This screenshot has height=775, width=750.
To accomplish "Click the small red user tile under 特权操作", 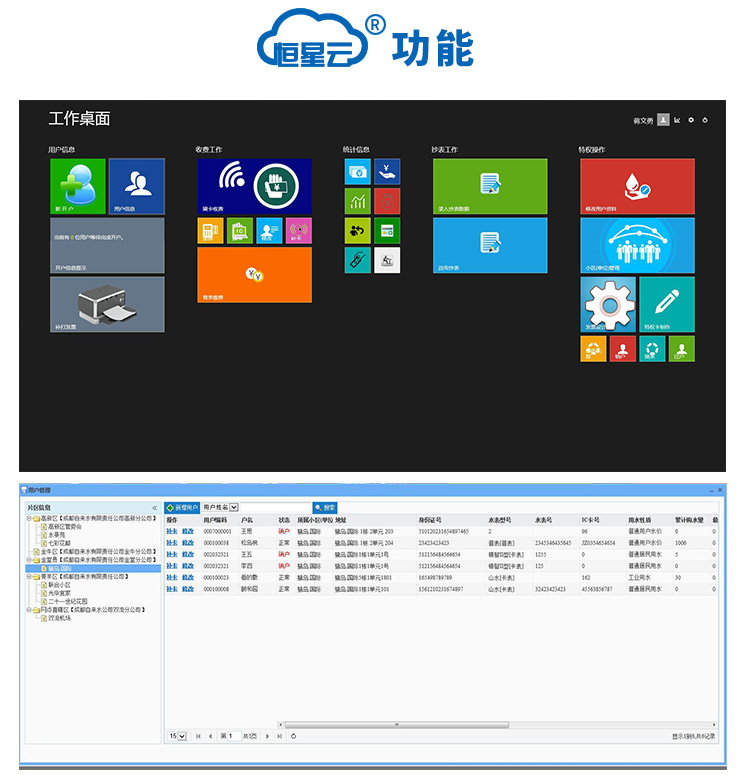I will point(623,349).
